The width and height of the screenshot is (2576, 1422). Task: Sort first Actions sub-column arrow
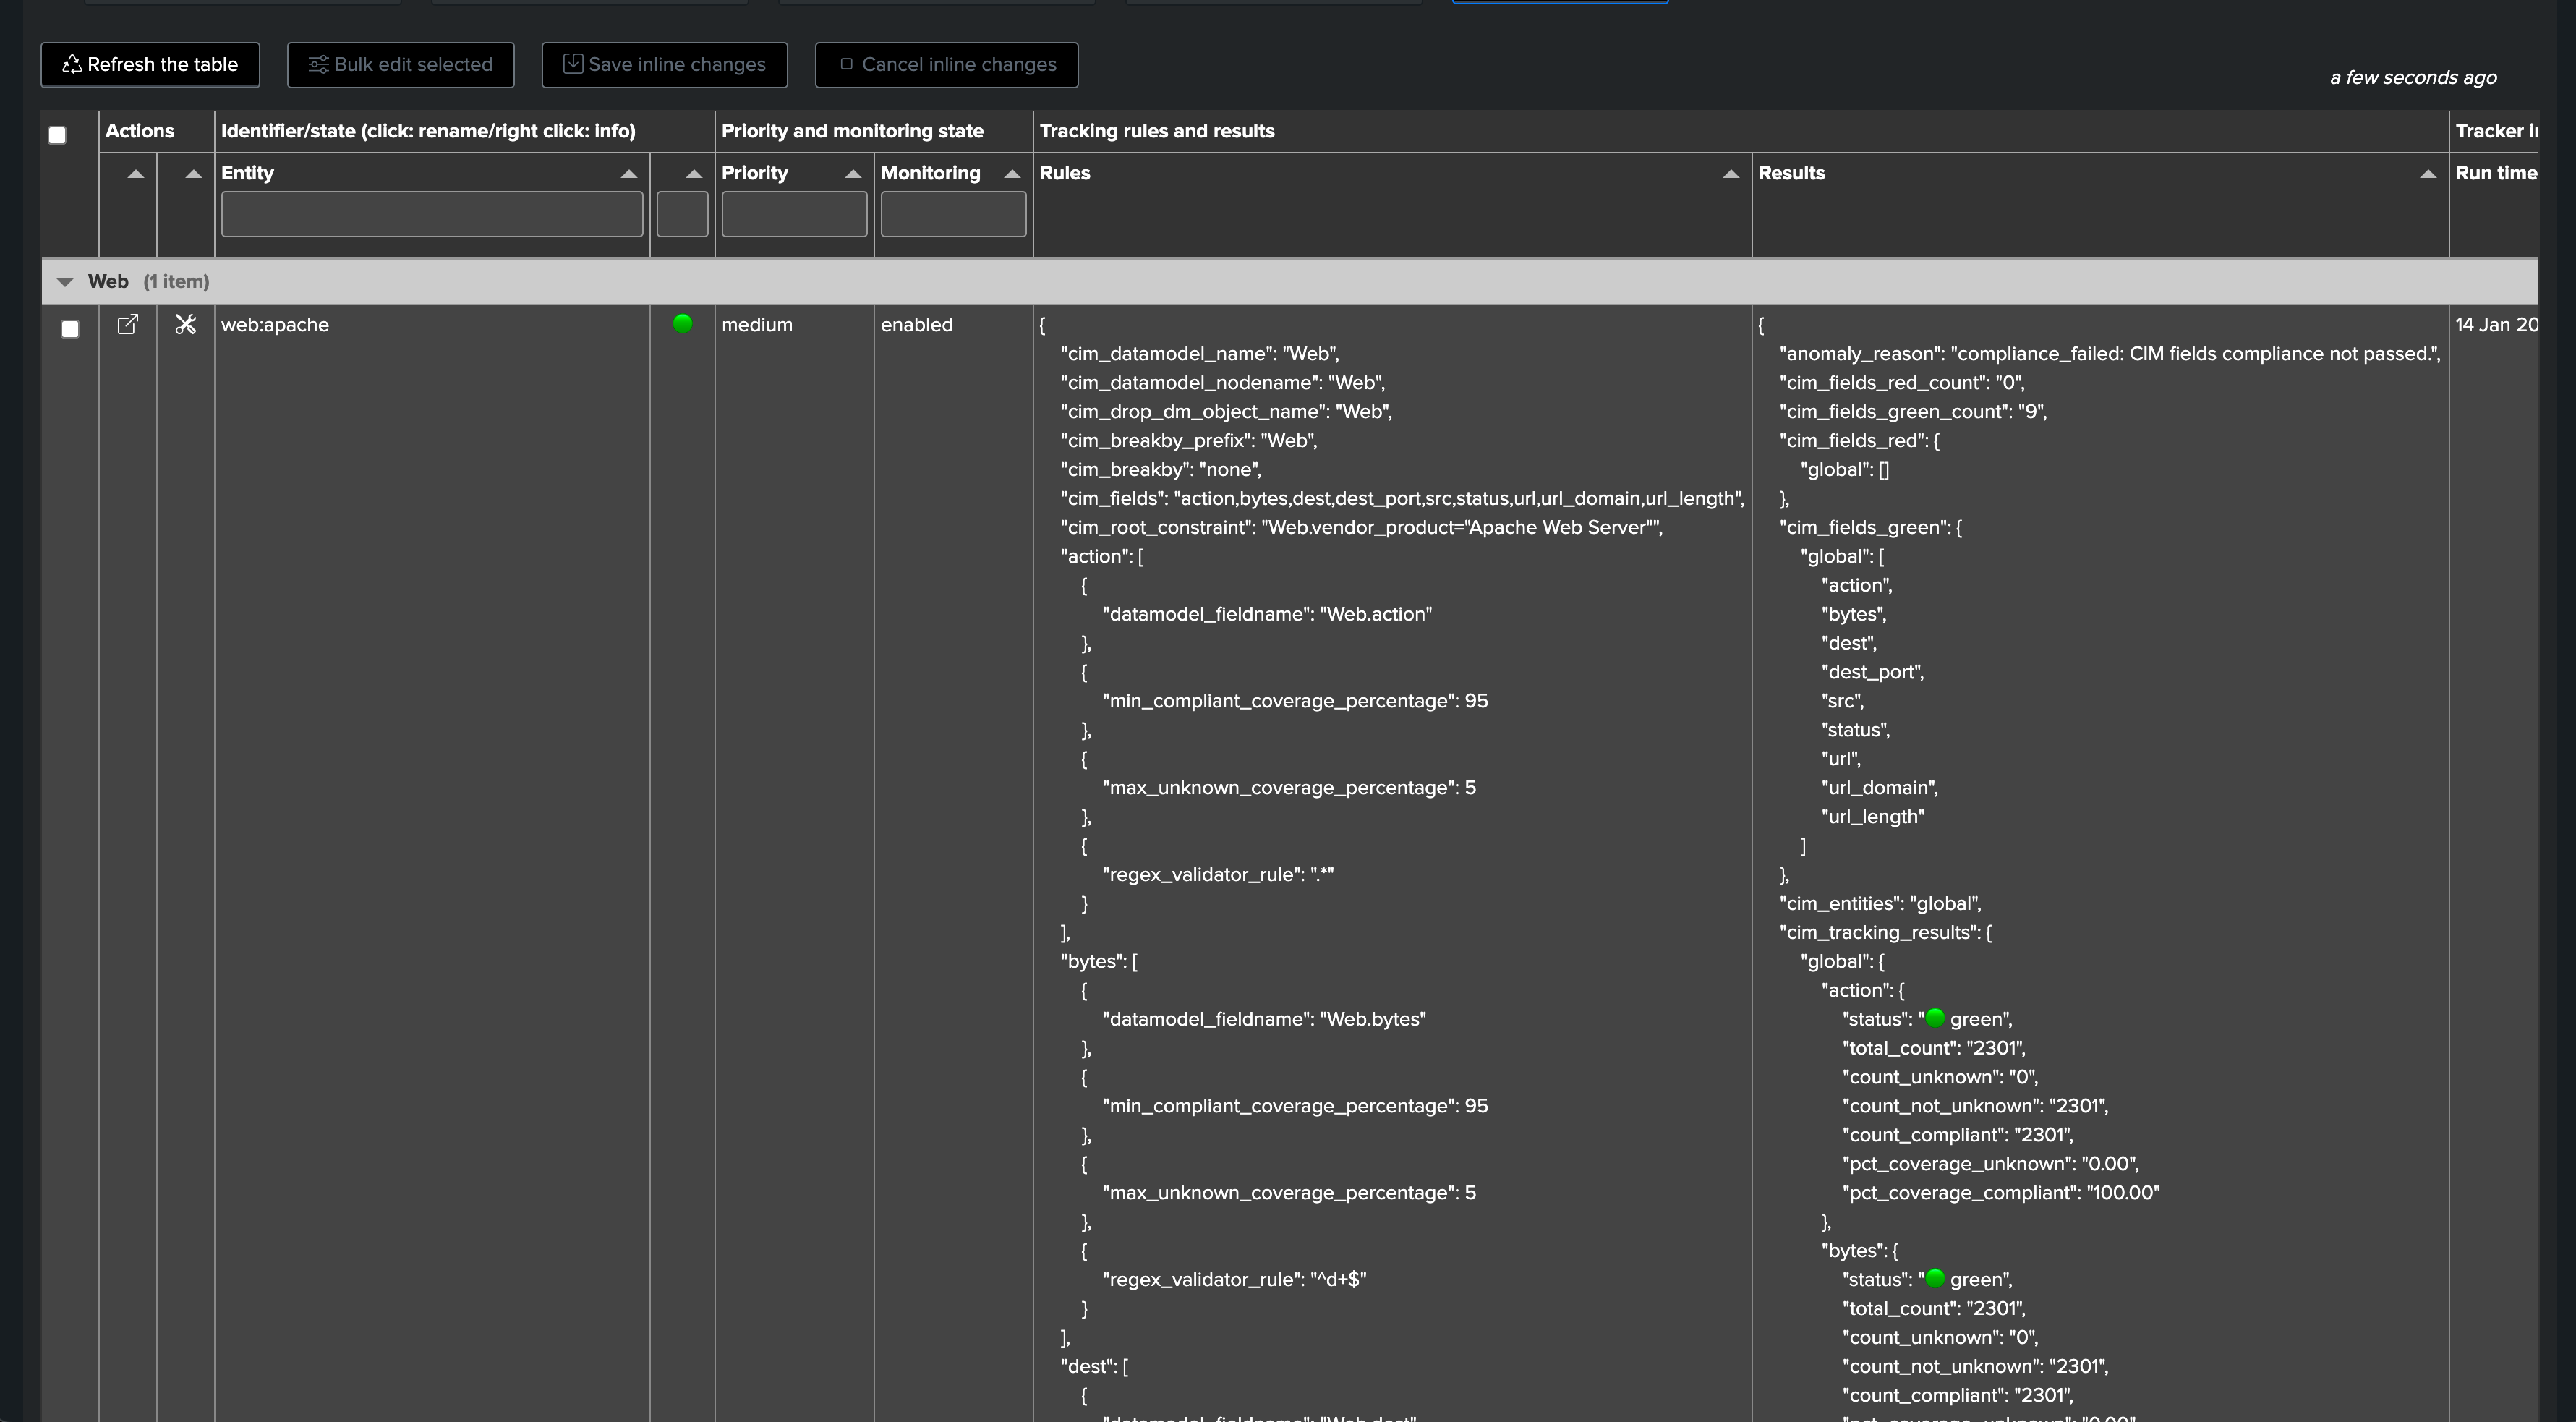pyautogui.click(x=136, y=174)
